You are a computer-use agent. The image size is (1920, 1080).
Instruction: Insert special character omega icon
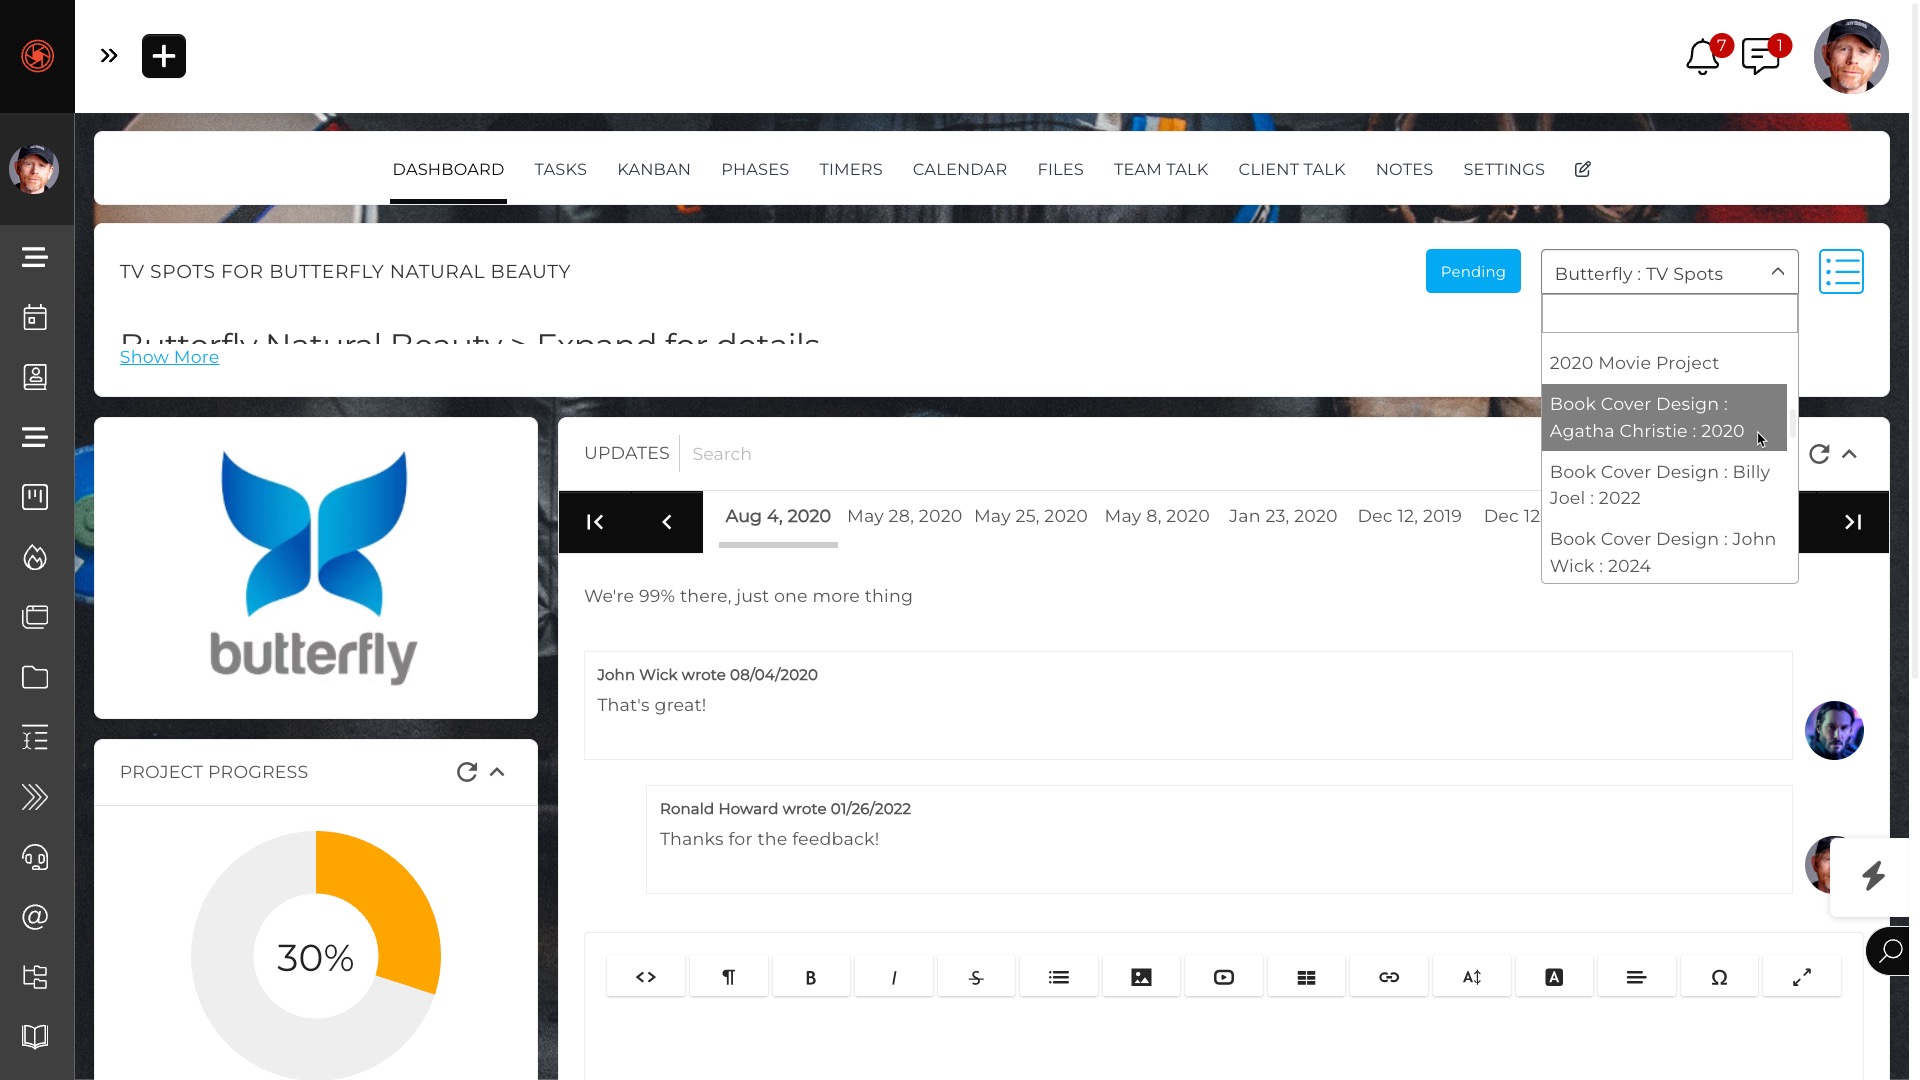1719,977
